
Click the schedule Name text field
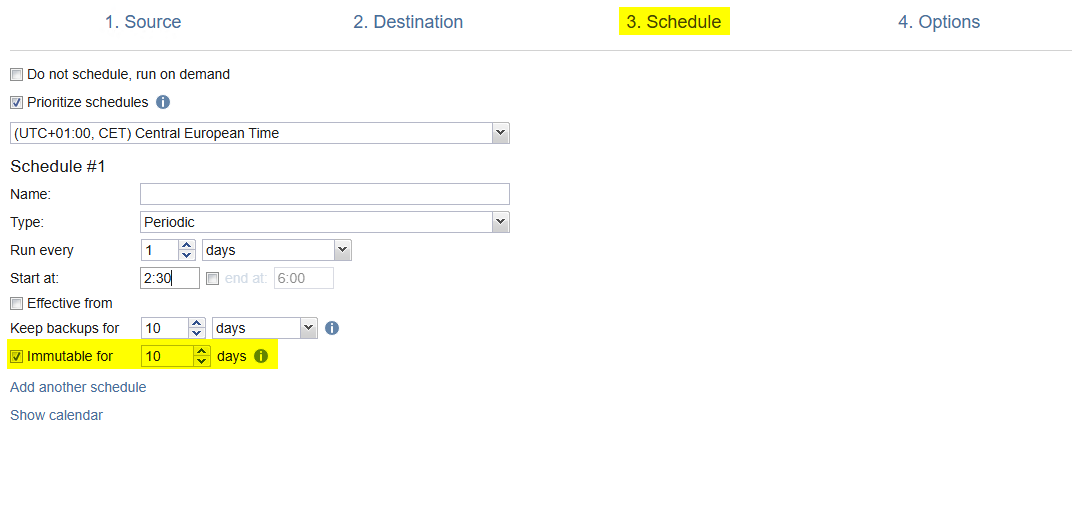point(325,194)
